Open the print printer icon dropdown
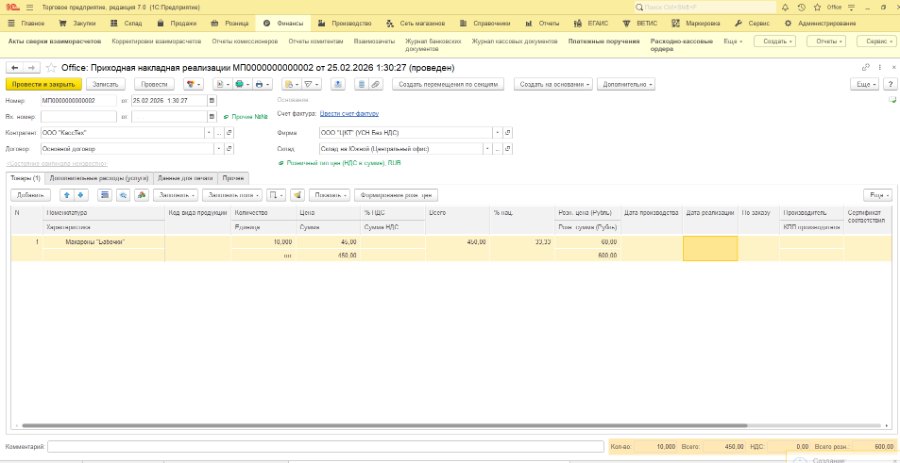This screenshot has height=463, width=900. pyautogui.click(x=261, y=84)
